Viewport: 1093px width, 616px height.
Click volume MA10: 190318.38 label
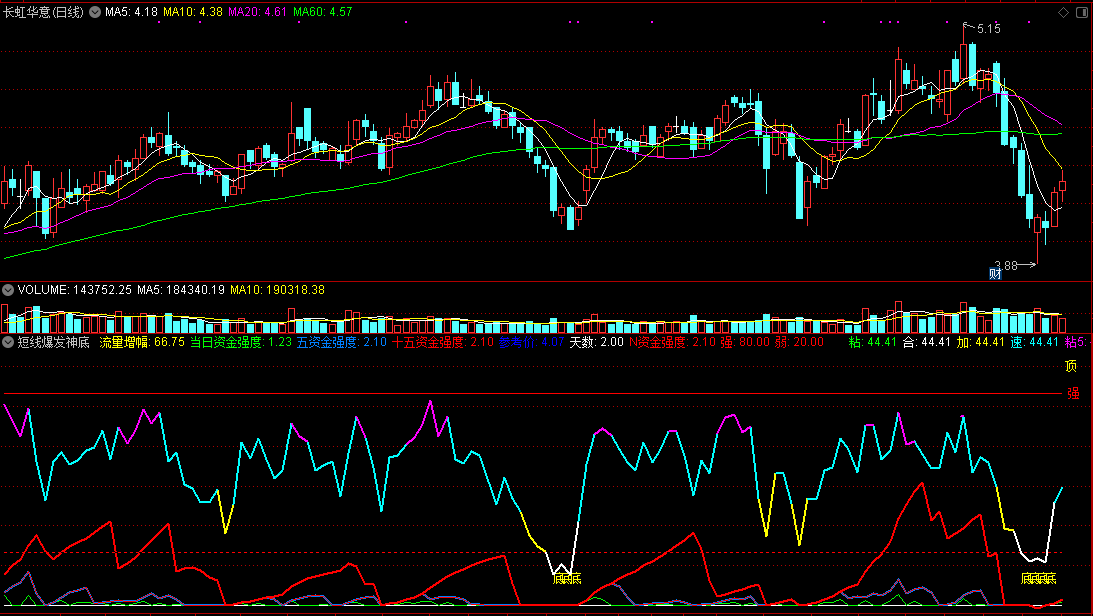277,290
